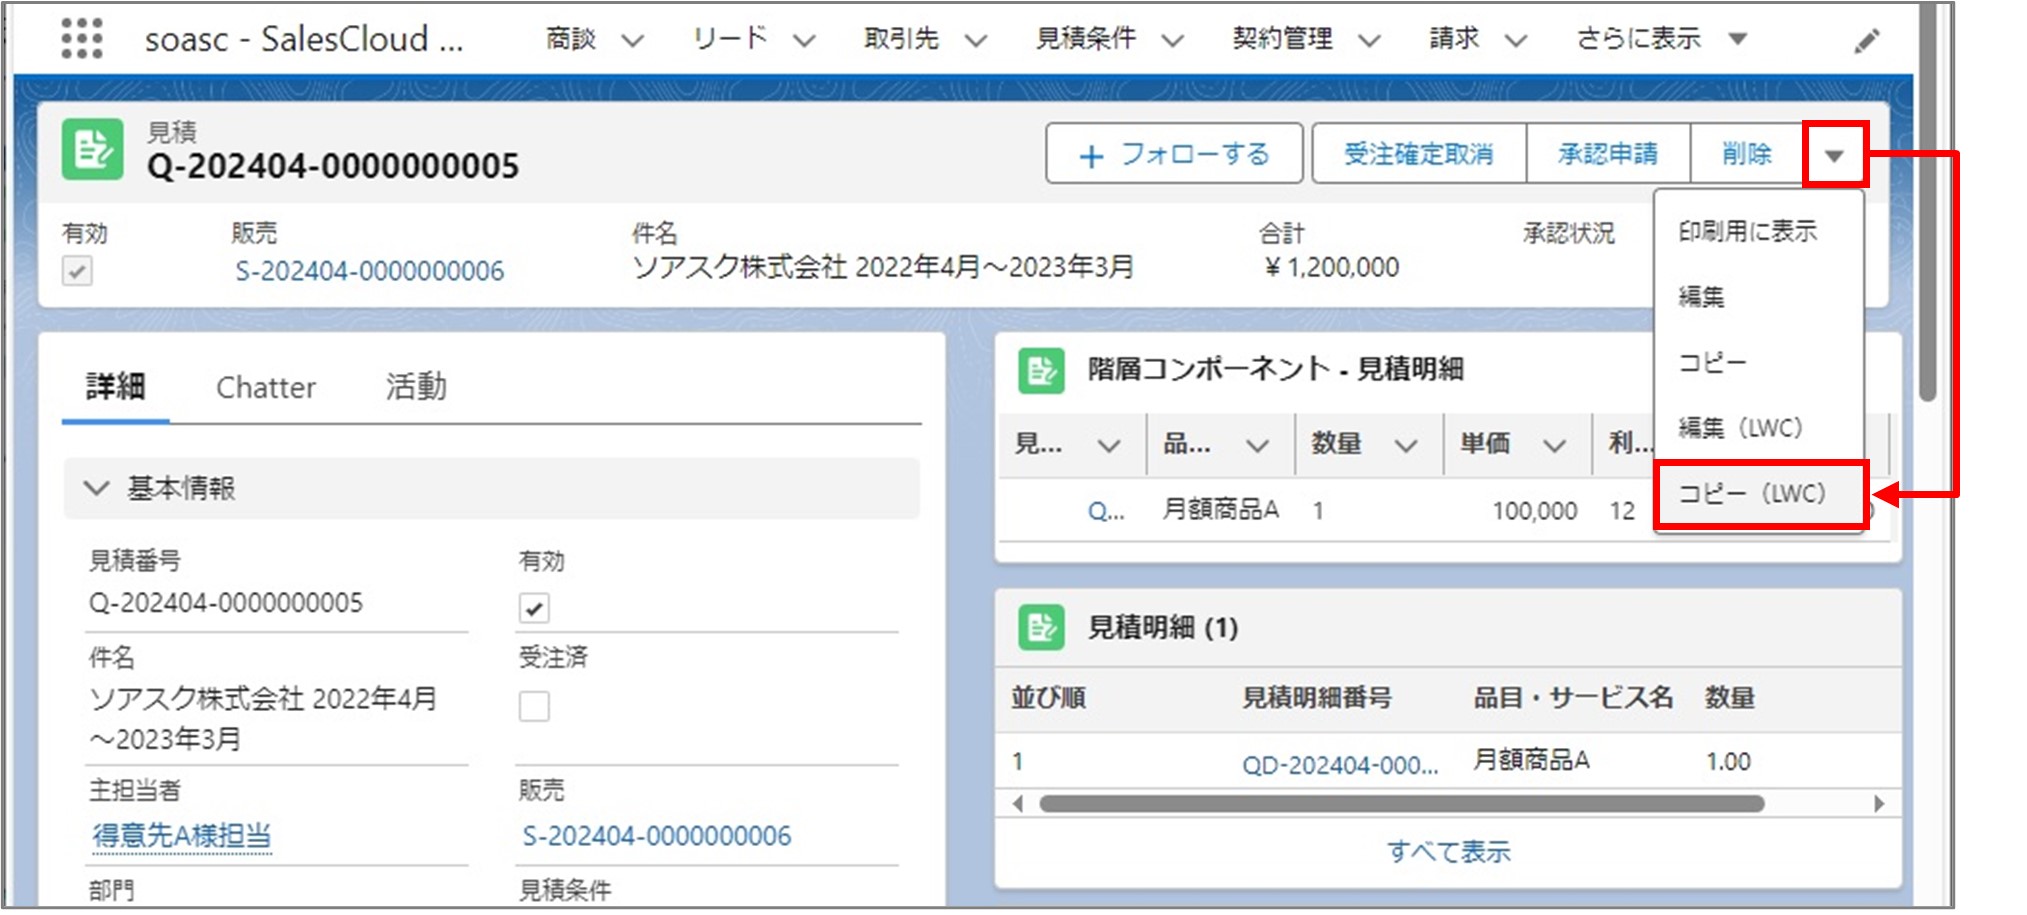Image resolution: width=2027 pixels, height=915 pixels.
Task: Open the QD-202404-000... detail number link
Action: point(1340,765)
